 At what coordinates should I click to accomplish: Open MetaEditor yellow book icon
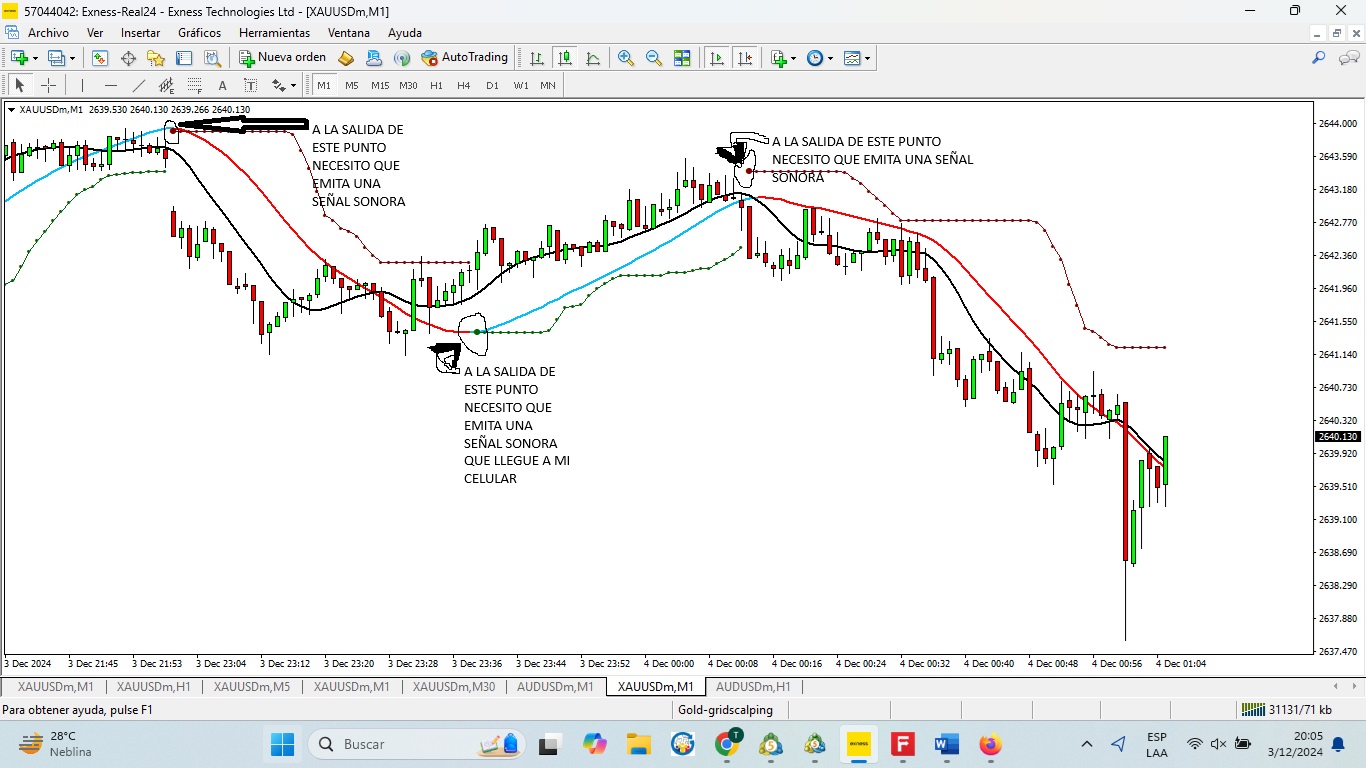pos(346,58)
